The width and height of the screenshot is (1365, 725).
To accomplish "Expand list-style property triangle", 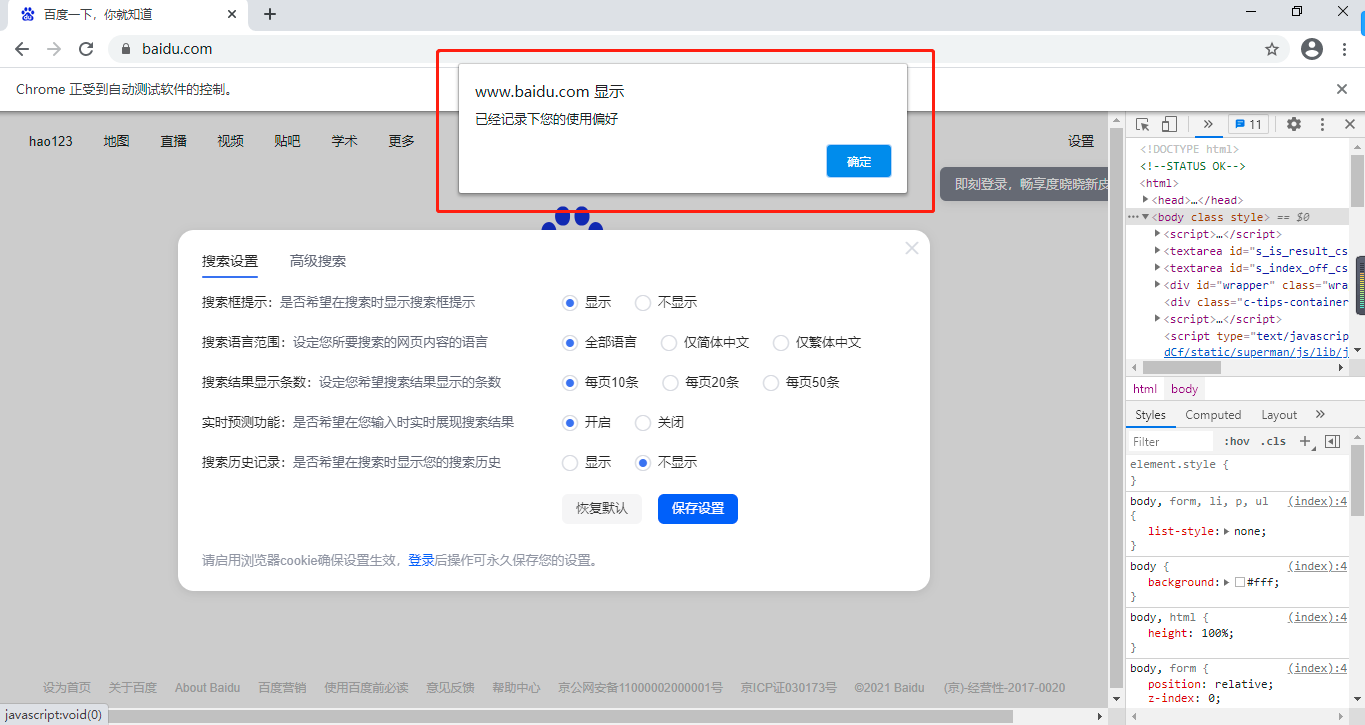I will click(1227, 531).
